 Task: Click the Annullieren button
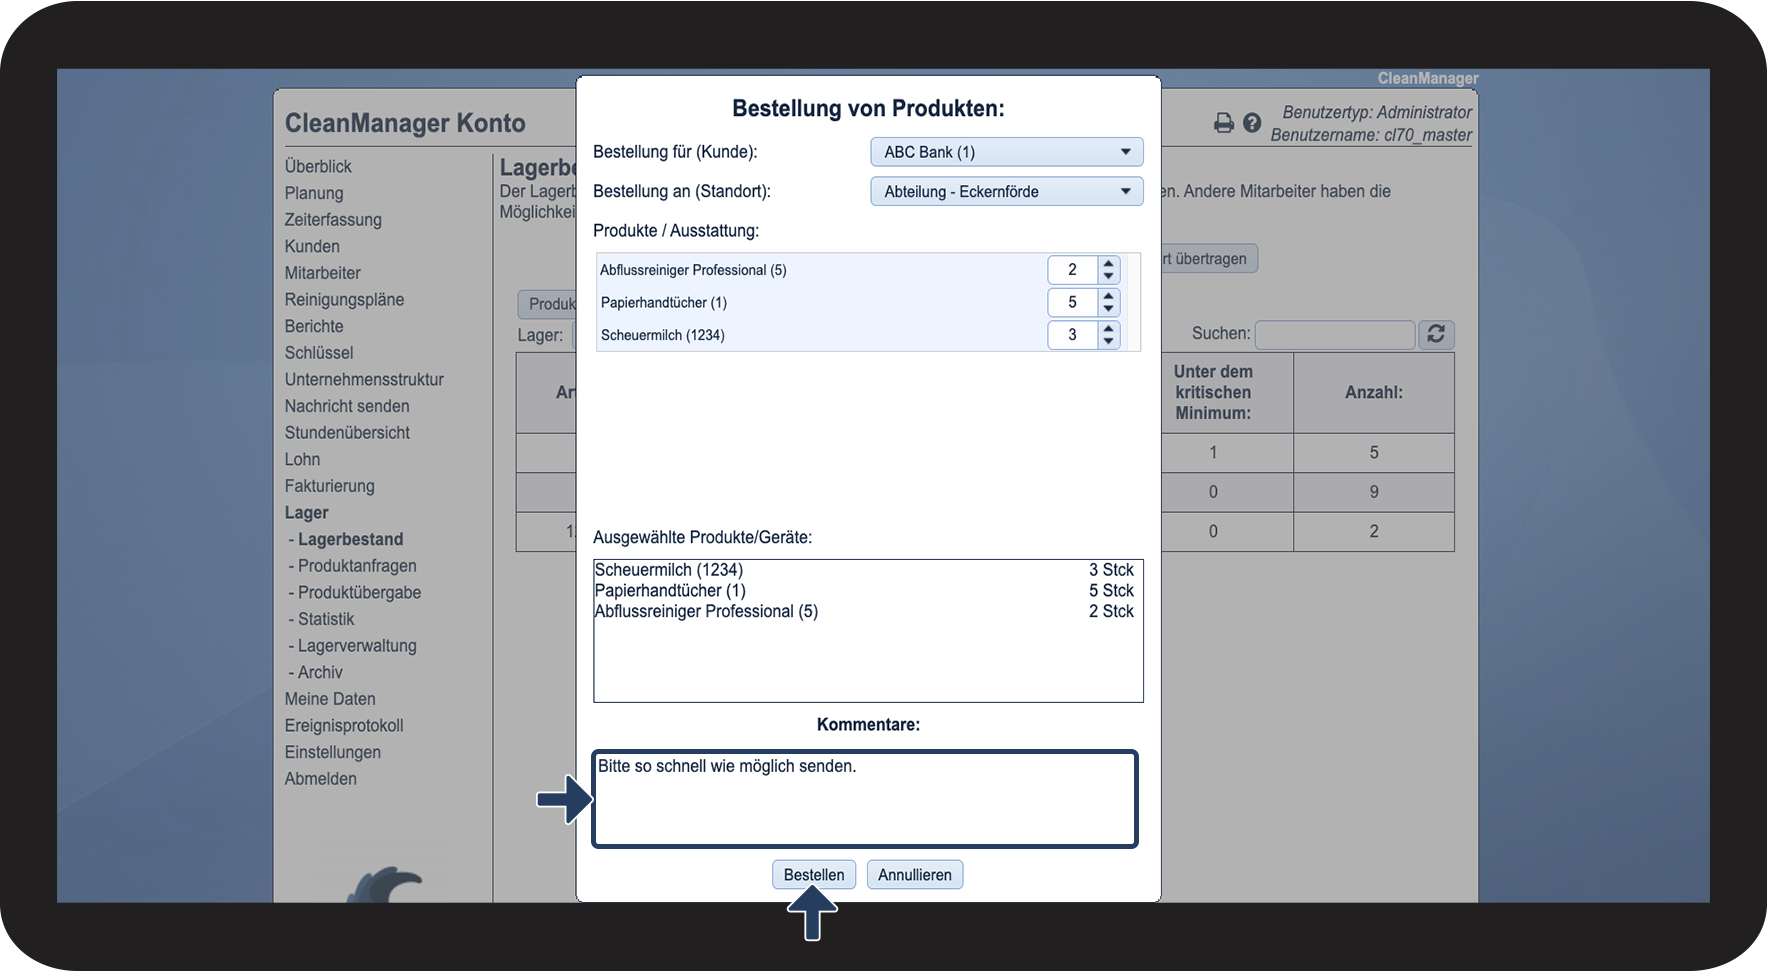[x=915, y=875]
